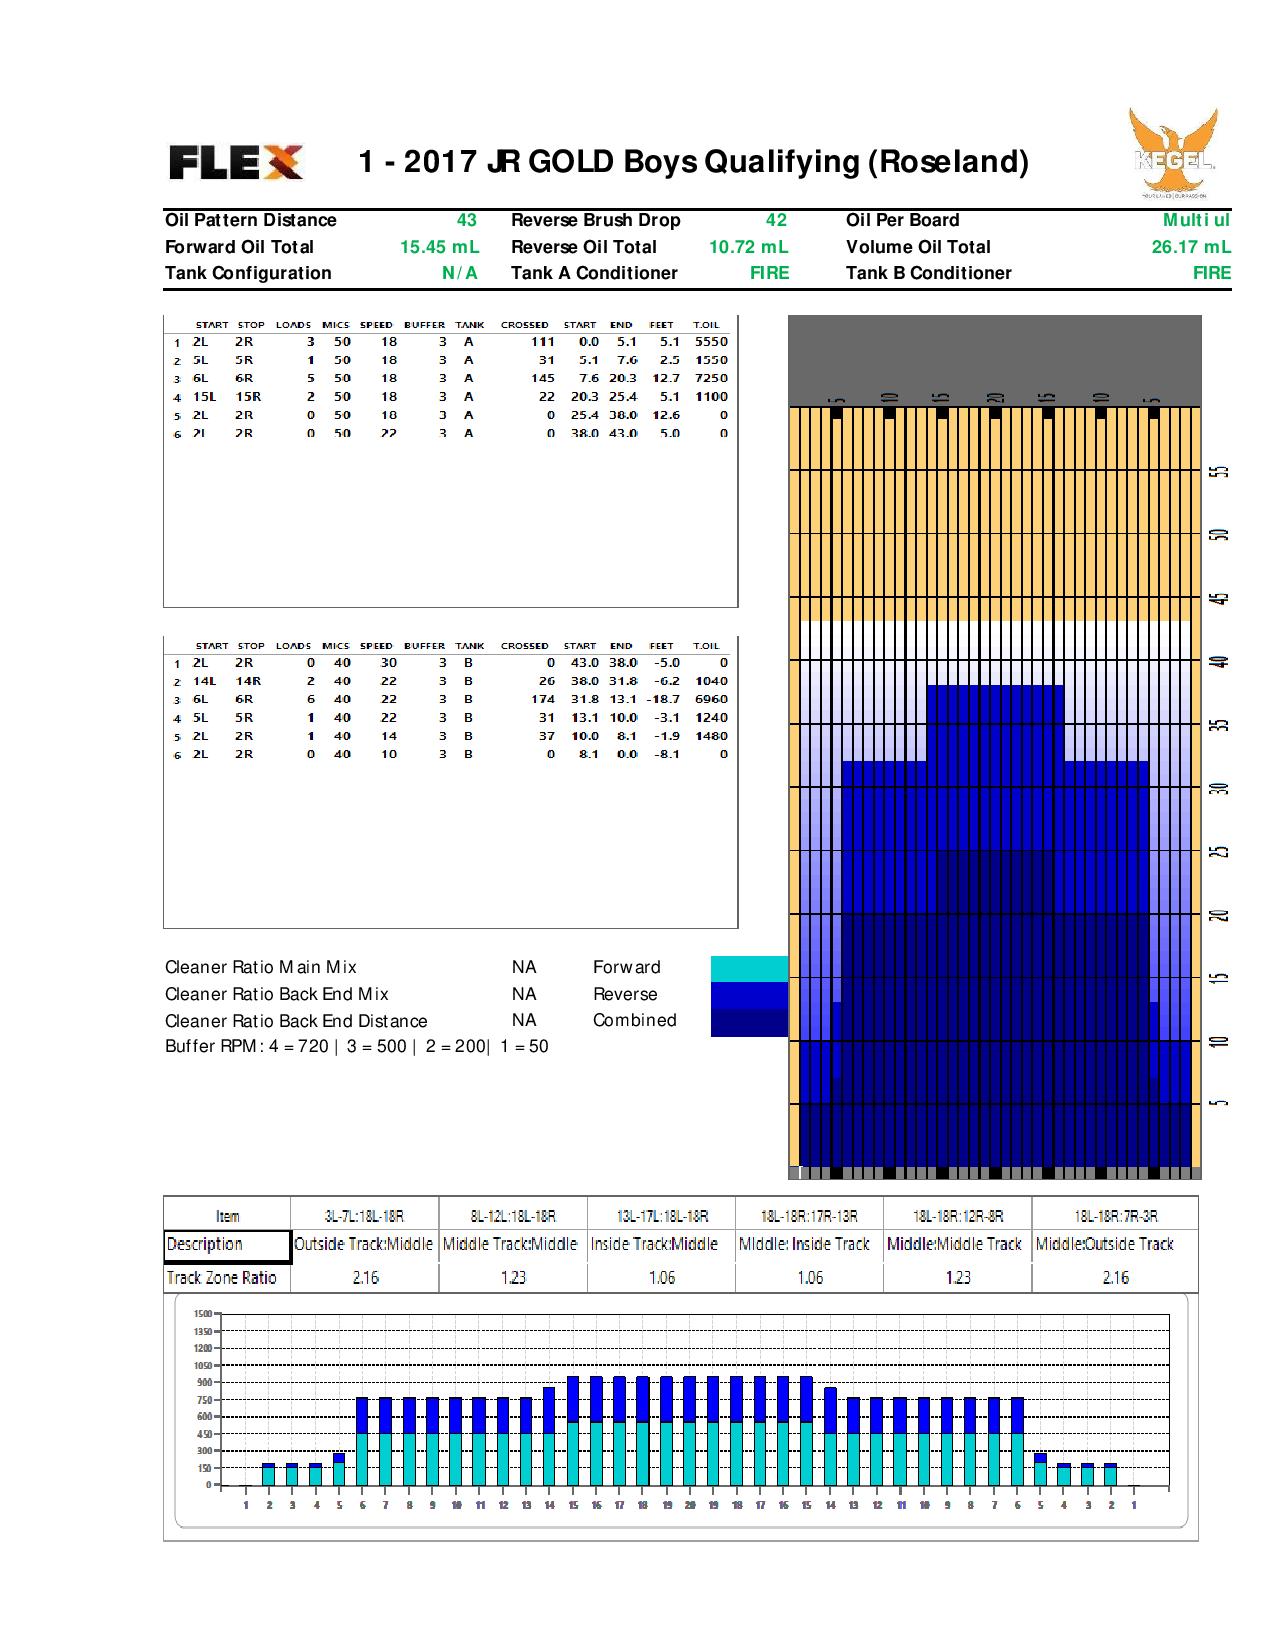The image size is (1275, 1650).
Task: Click the 1100 T.OIL cell
Action: click(711, 397)
